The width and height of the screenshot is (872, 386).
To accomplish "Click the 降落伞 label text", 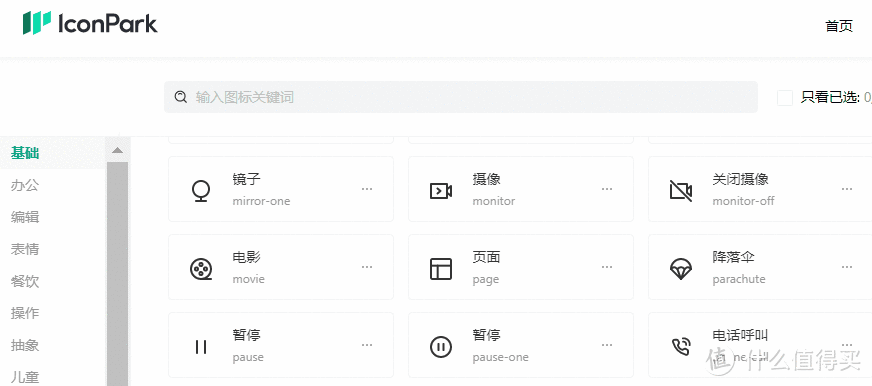I will tap(734, 257).
